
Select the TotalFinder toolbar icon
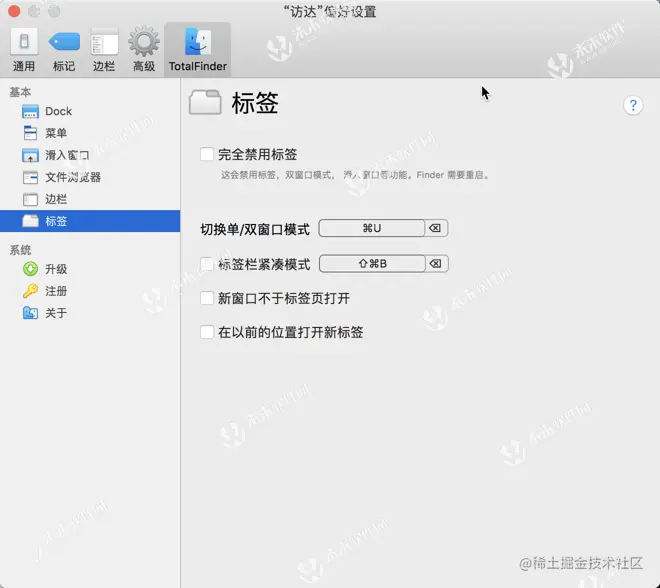[198, 42]
